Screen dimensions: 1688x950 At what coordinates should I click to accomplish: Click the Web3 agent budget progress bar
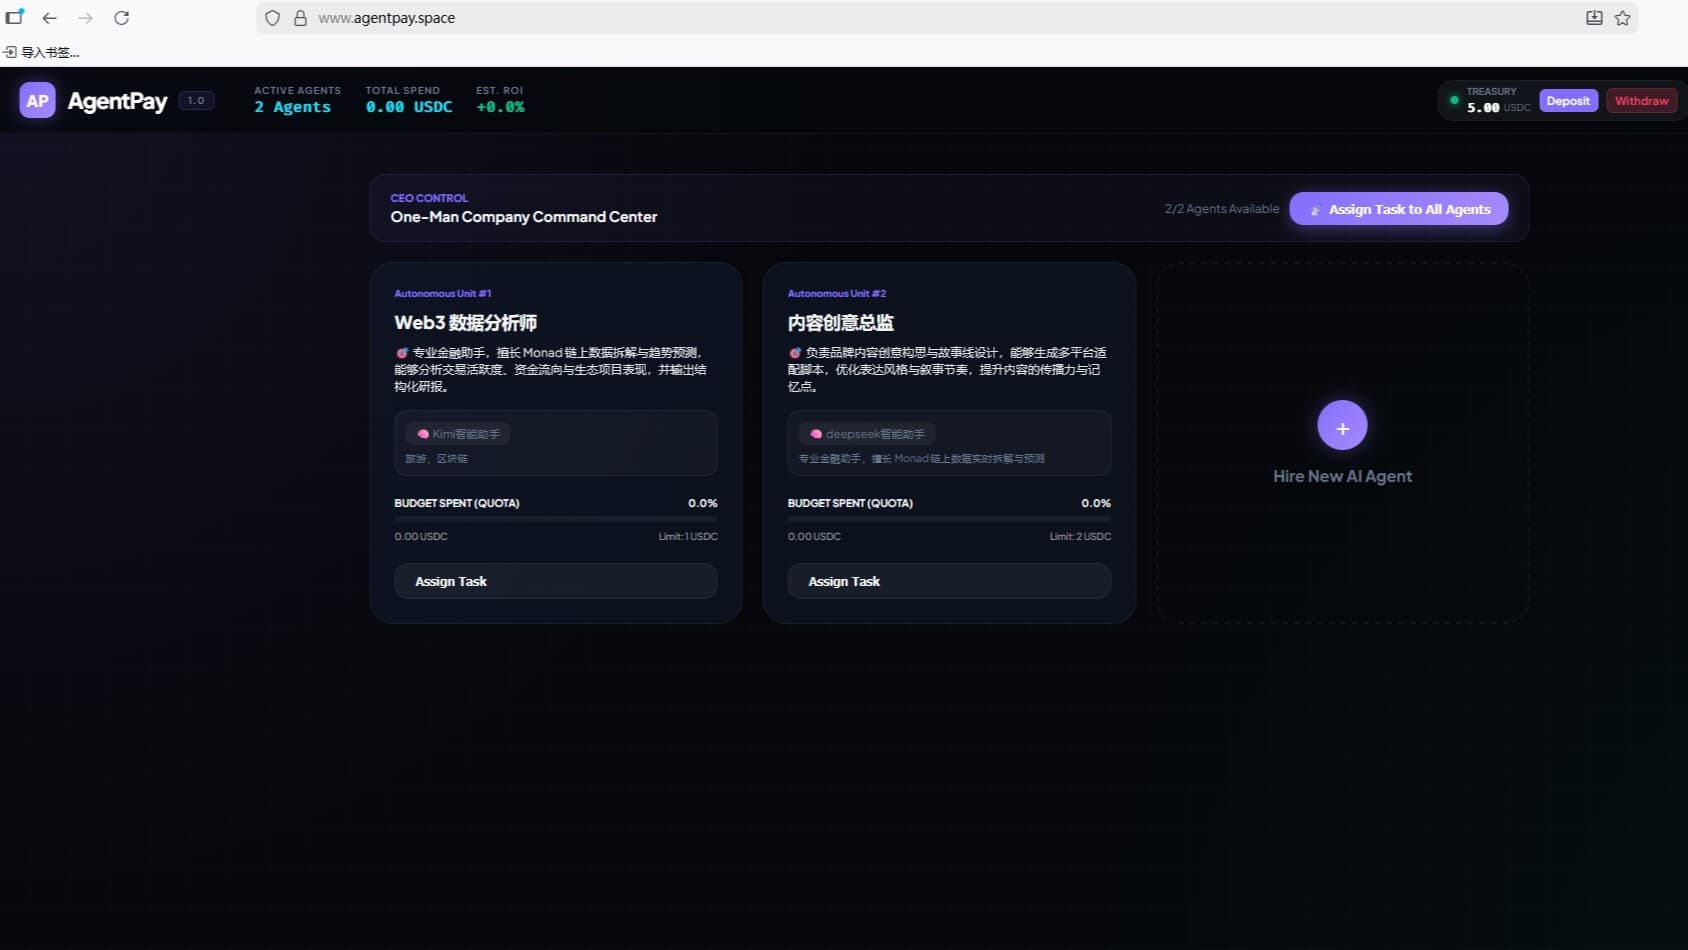click(555, 519)
